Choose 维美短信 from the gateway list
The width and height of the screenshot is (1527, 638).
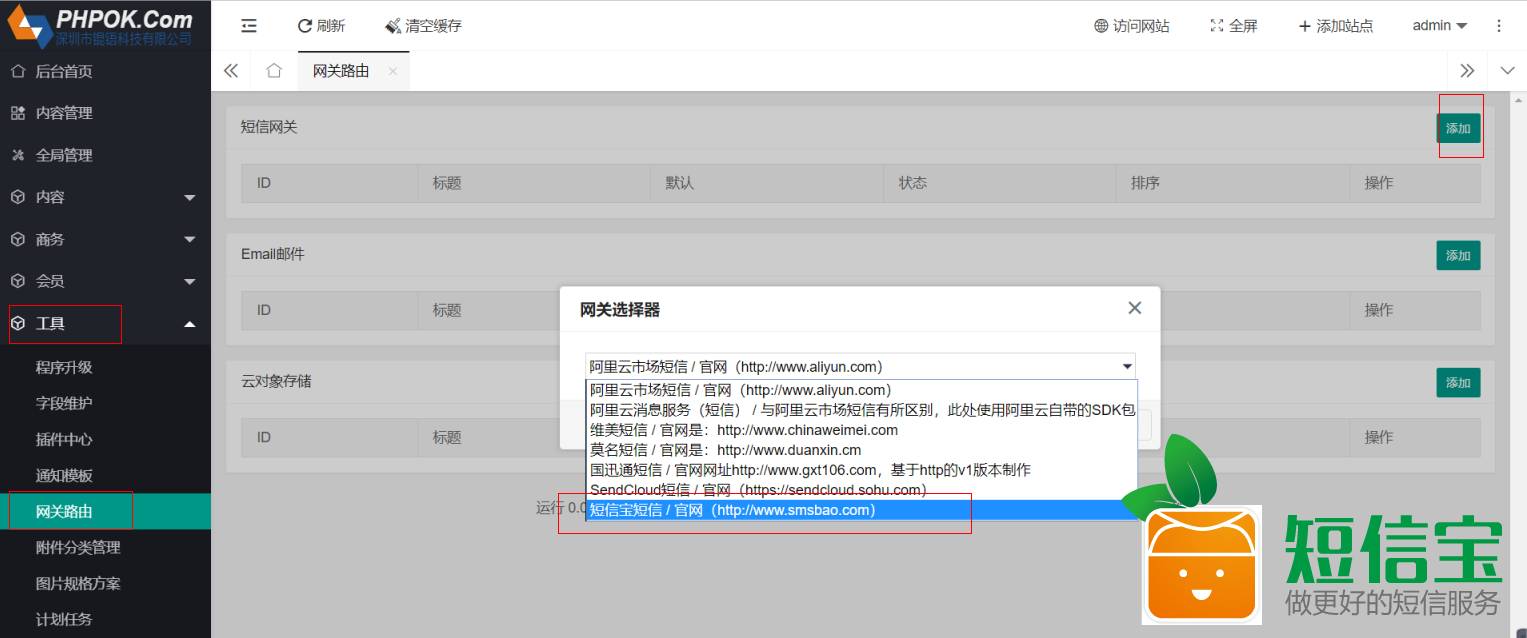tap(743, 430)
